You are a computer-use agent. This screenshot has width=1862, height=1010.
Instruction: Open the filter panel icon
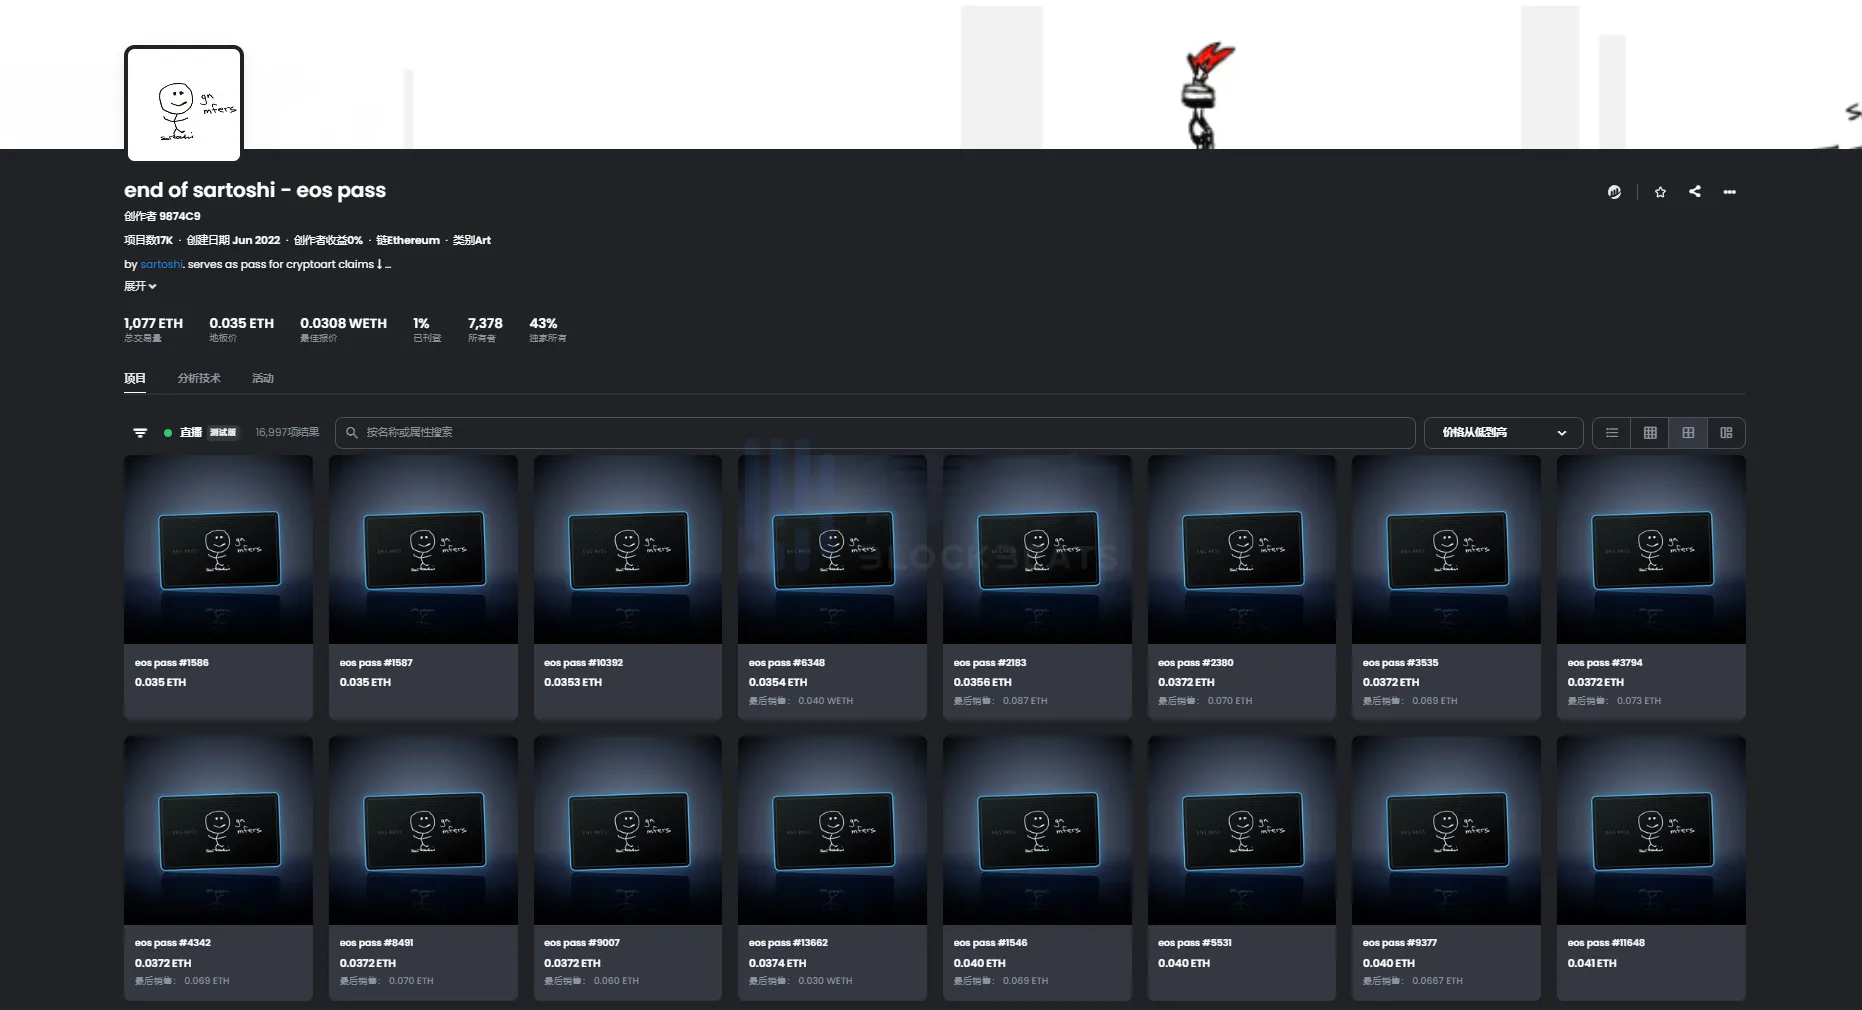(x=140, y=433)
